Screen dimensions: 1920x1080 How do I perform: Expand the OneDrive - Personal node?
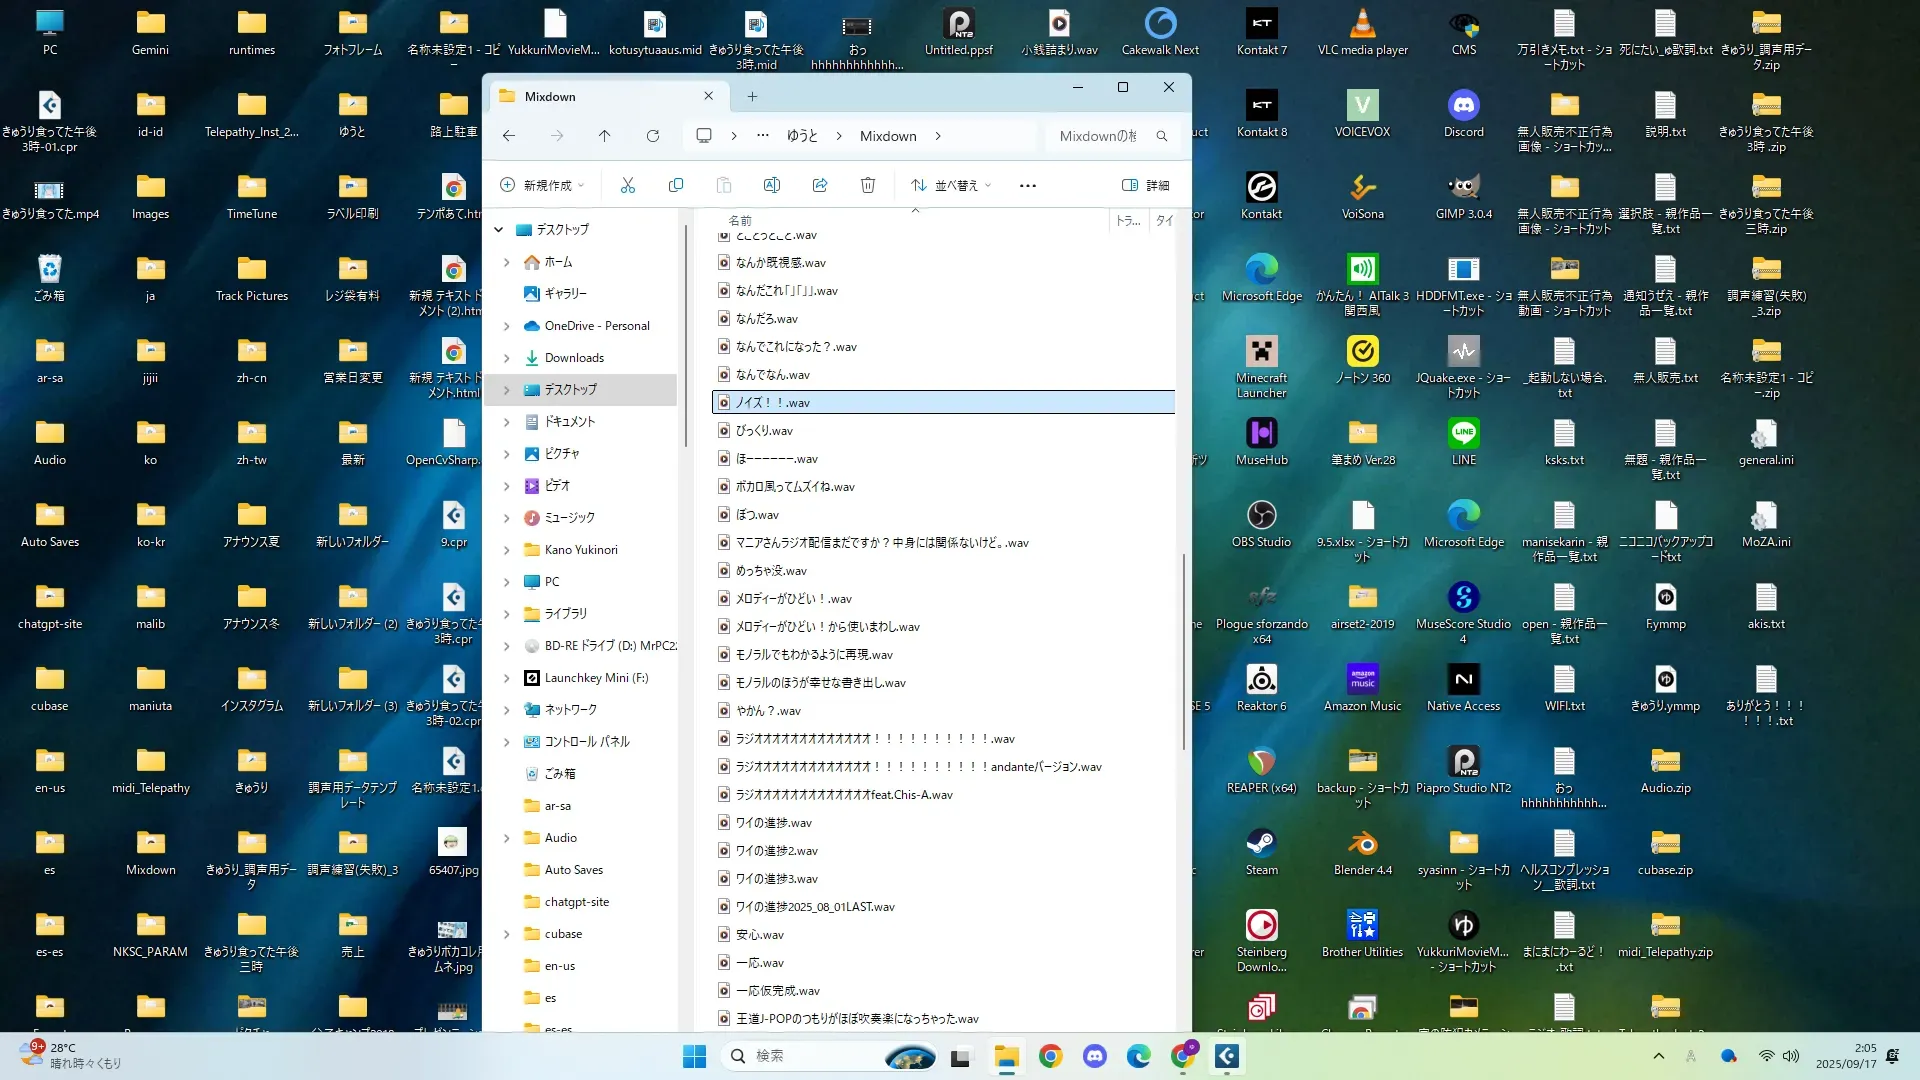[x=507, y=326]
